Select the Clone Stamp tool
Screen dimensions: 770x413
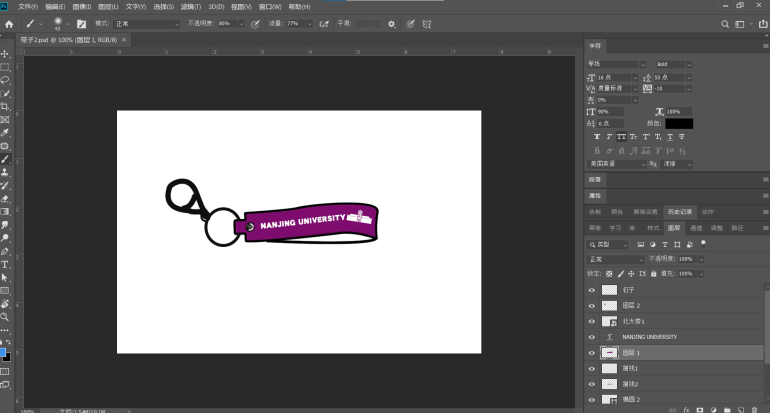tap(5, 172)
